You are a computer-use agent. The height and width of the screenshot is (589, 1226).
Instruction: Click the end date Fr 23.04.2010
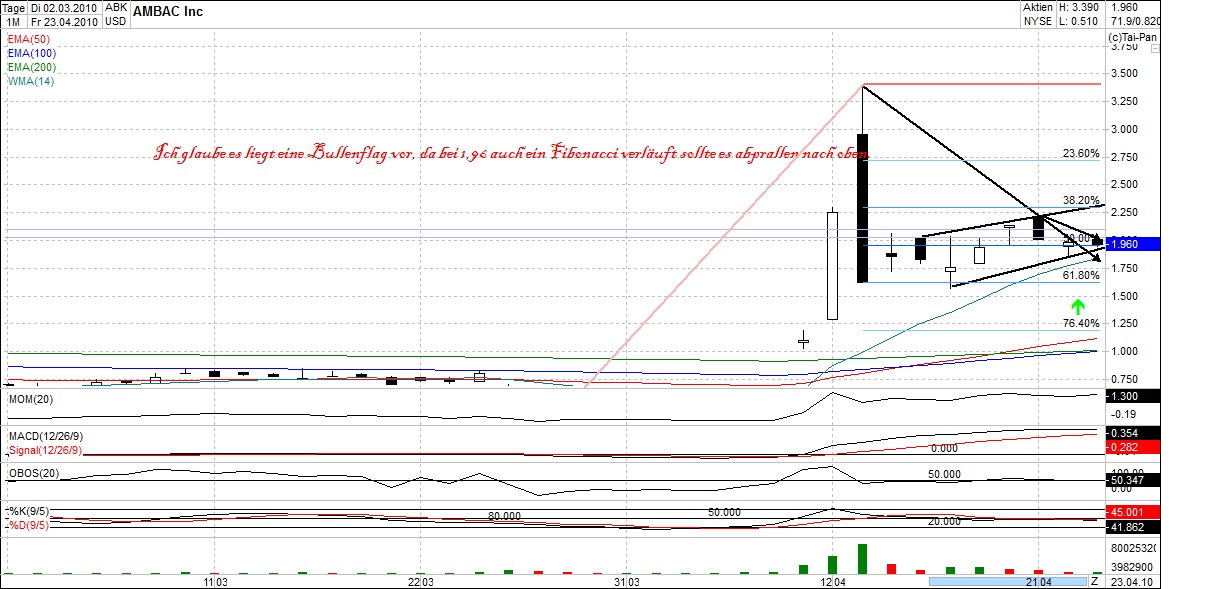[x=65, y=20]
